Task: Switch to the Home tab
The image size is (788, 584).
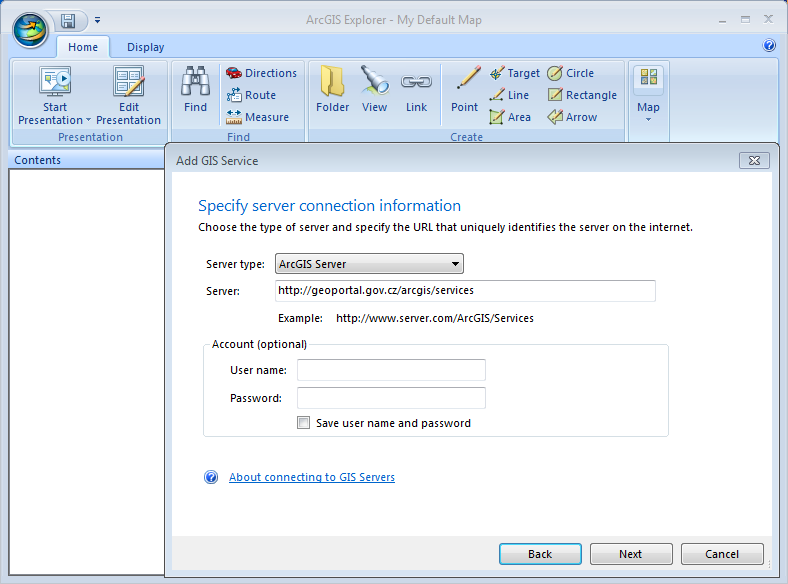Action: [83, 47]
